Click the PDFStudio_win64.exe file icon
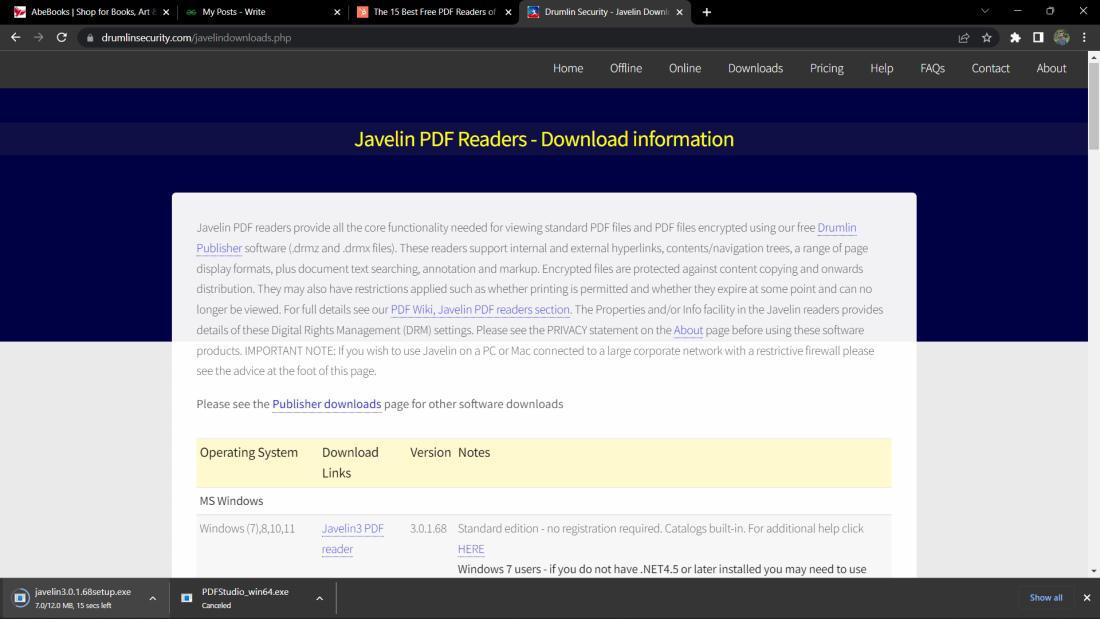This screenshot has width=1100, height=619. click(x=187, y=598)
